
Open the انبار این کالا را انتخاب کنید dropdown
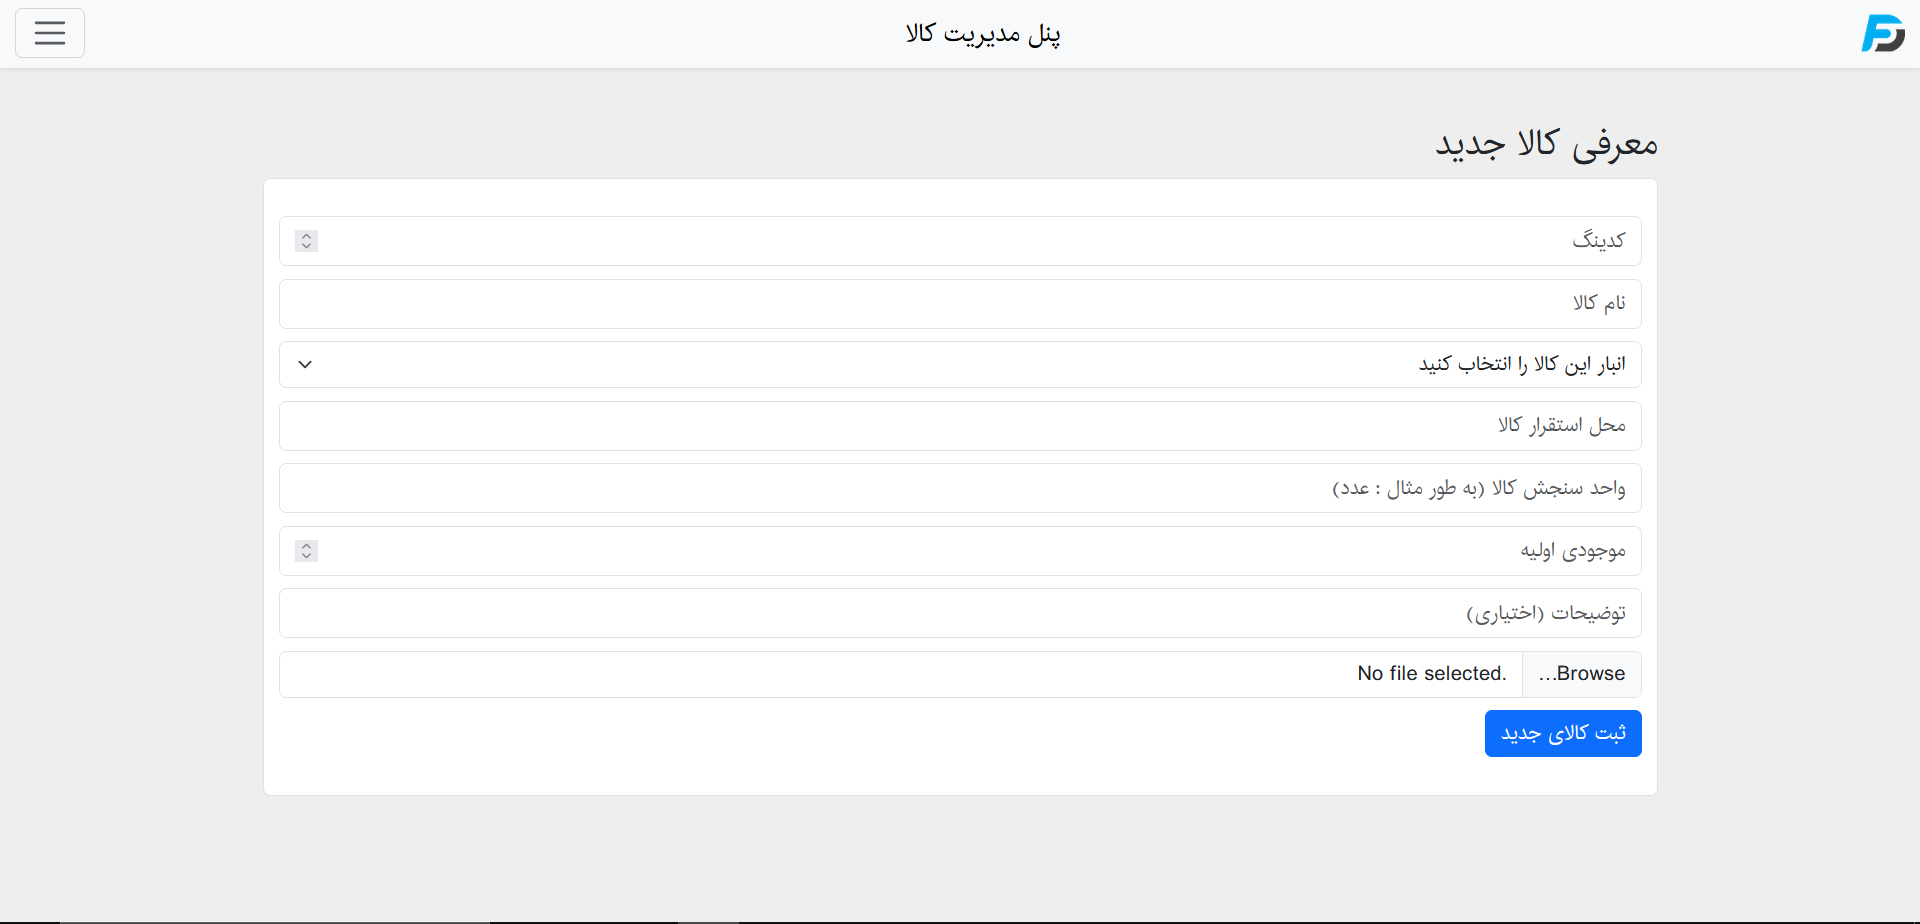coord(960,365)
